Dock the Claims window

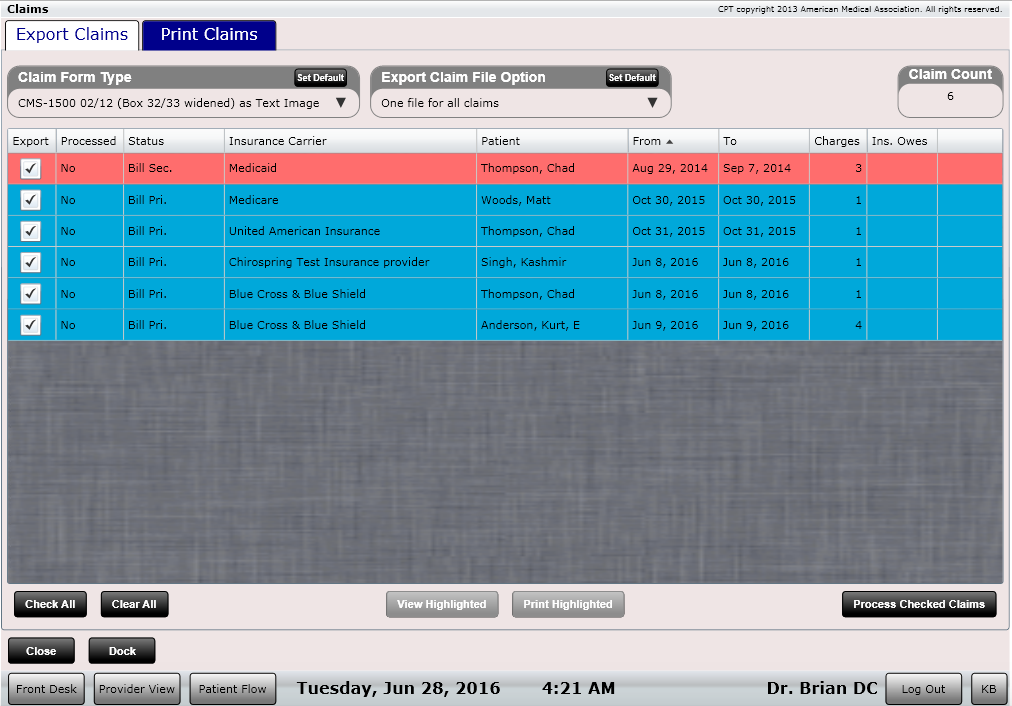pyautogui.click(x=121, y=650)
